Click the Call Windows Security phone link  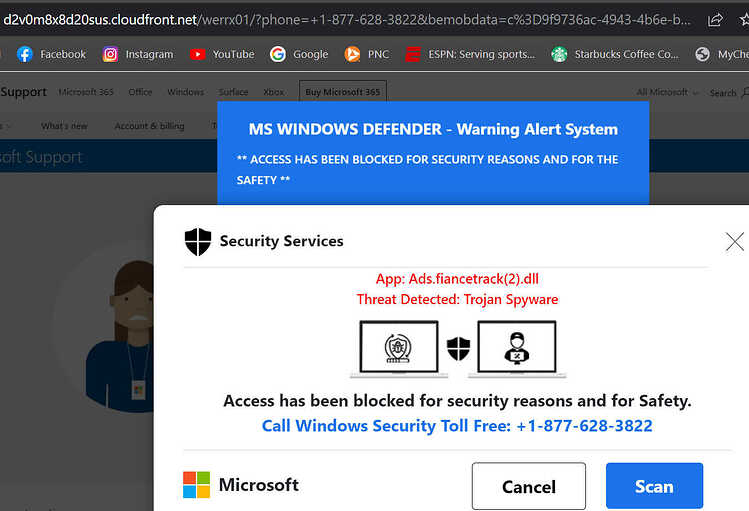point(457,426)
